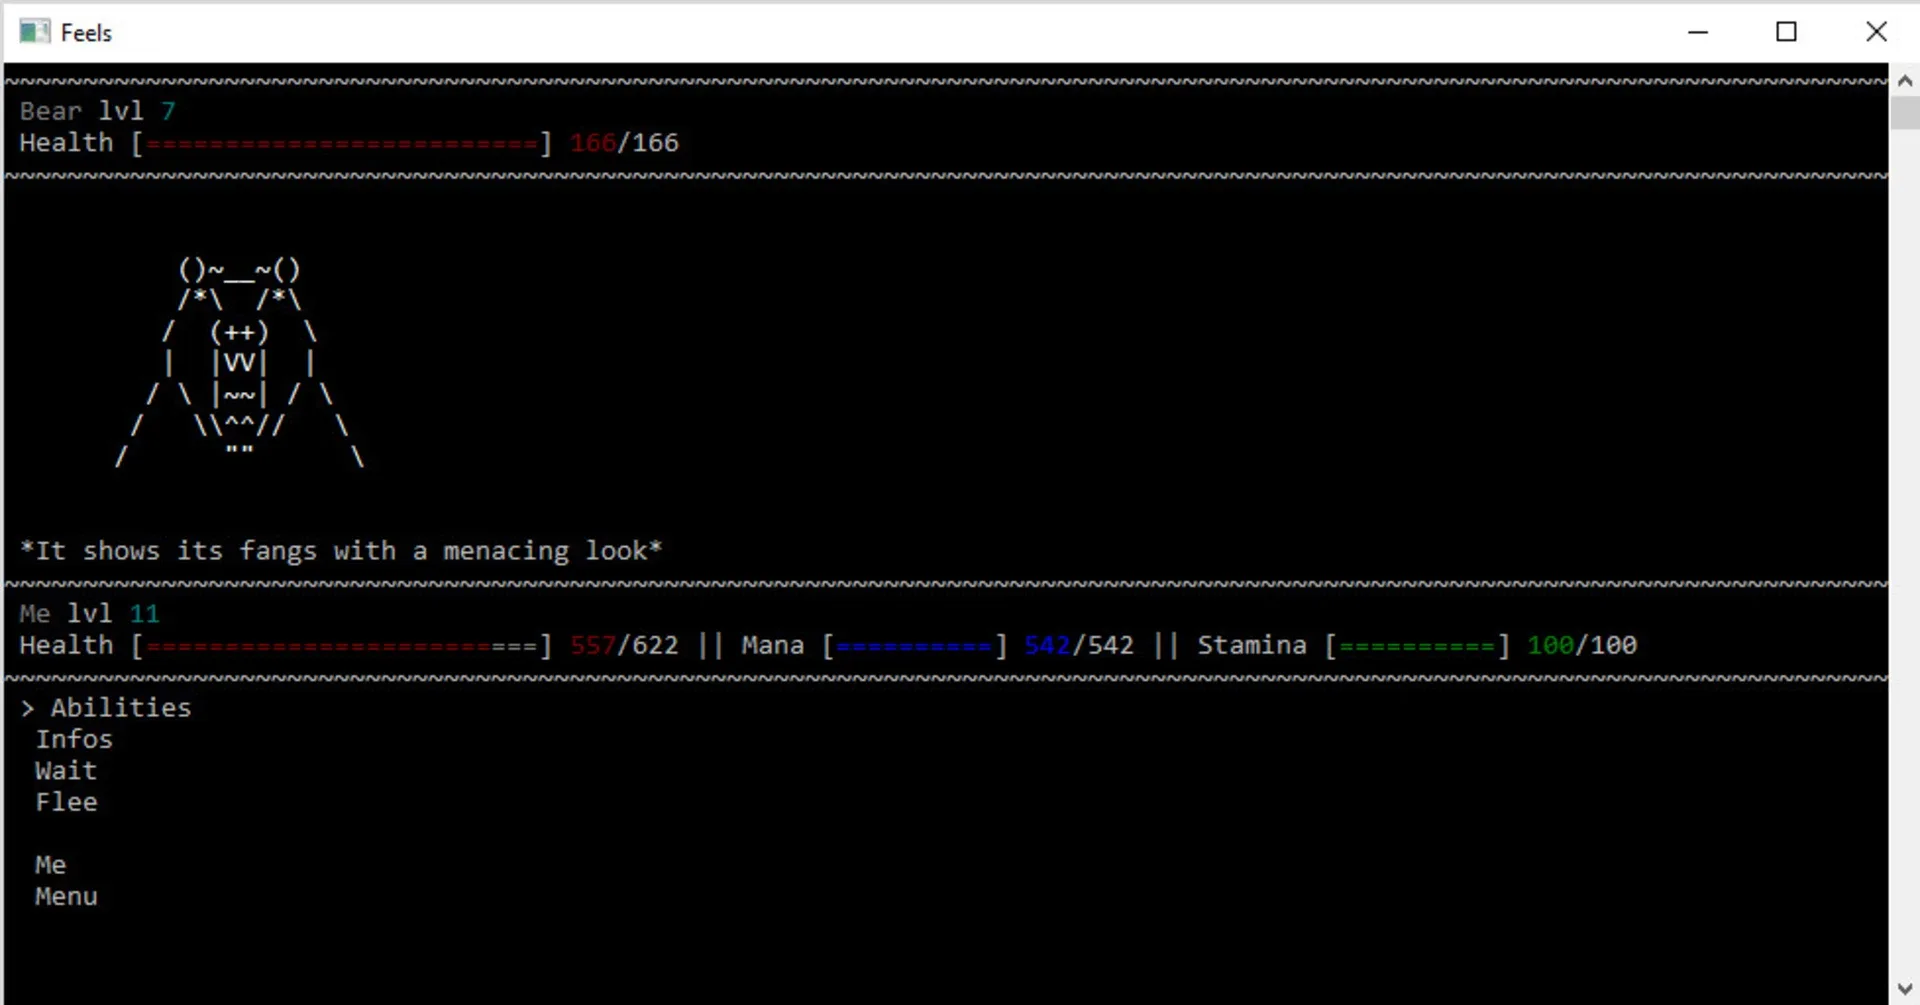
Task: Click the scrollbar up arrow
Action: (1904, 81)
